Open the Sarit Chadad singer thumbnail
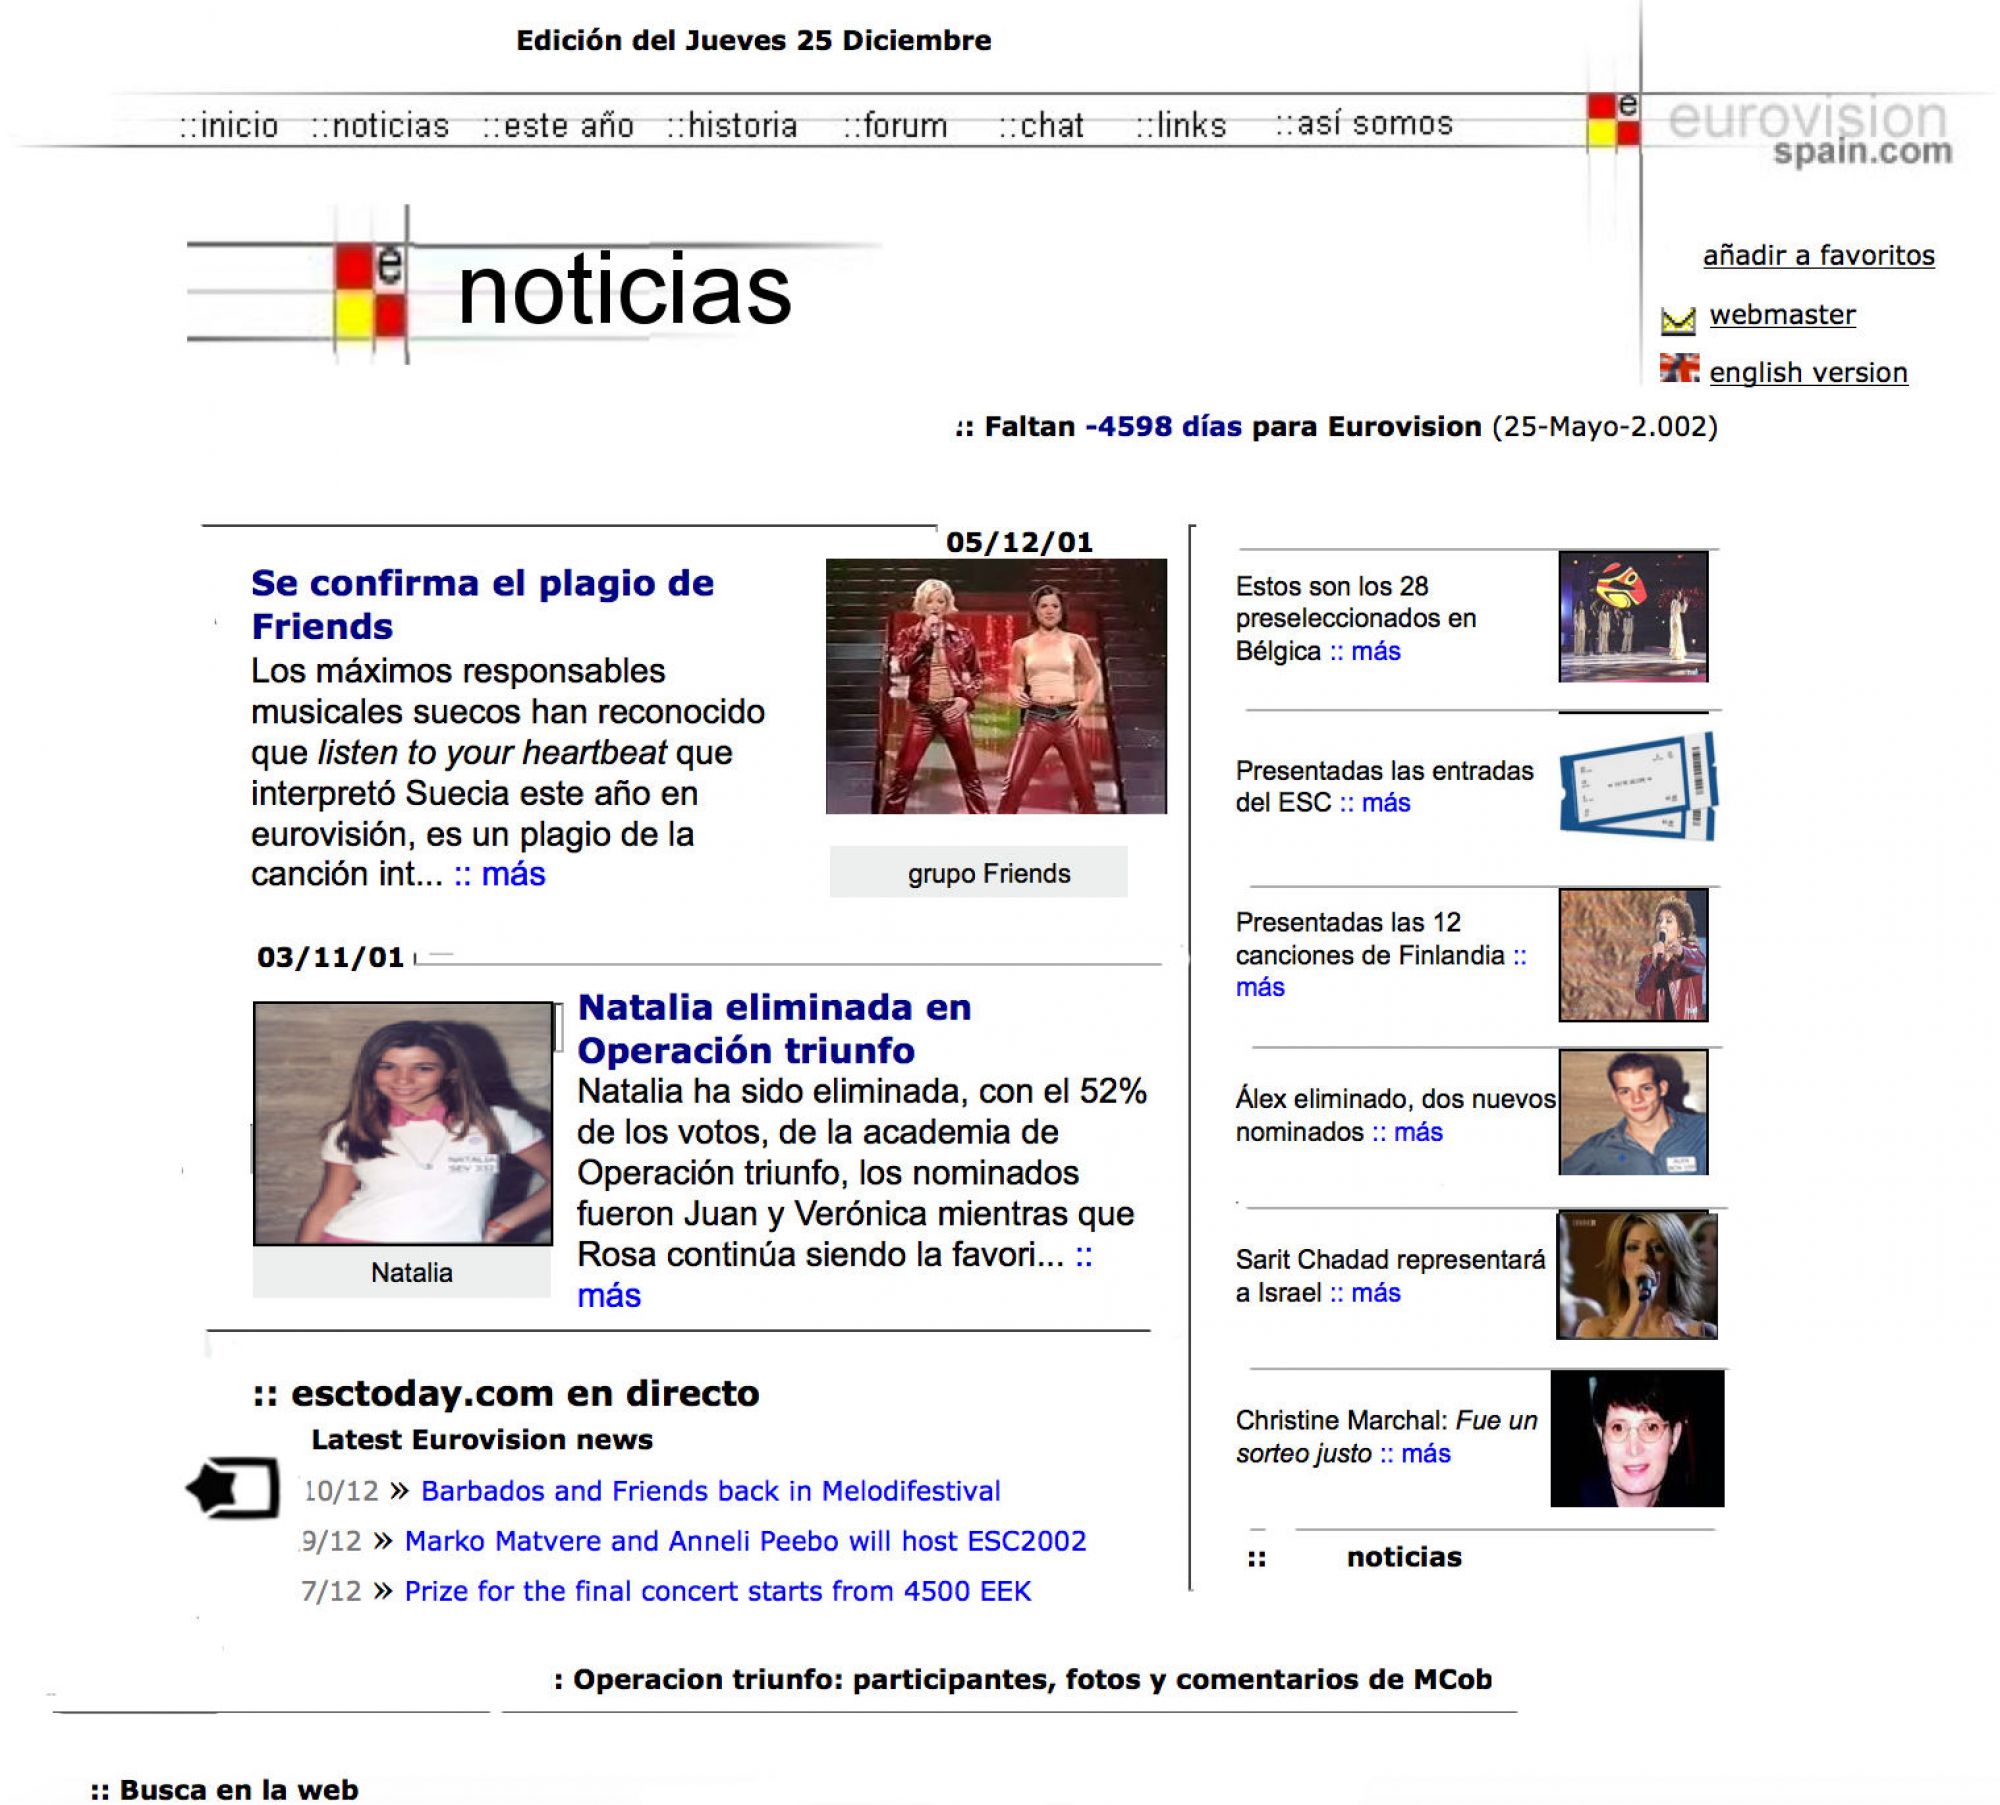The width and height of the screenshot is (2000, 1805). tap(1637, 1275)
